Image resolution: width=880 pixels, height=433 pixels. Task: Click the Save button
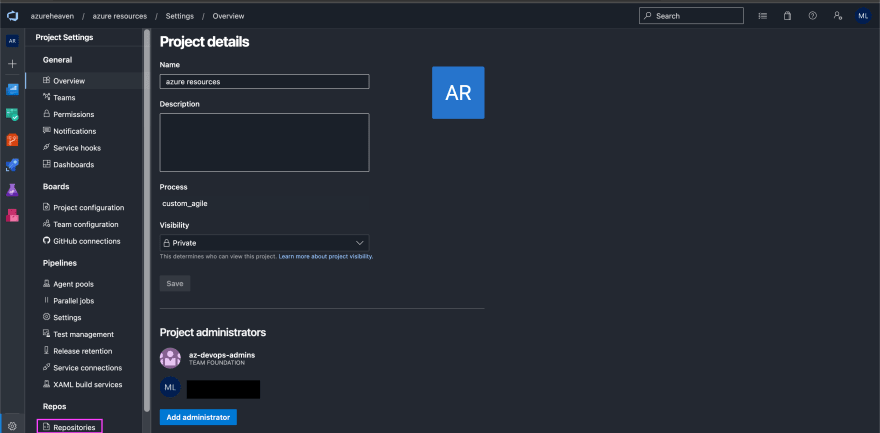pyautogui.click(x=175, y=283)
